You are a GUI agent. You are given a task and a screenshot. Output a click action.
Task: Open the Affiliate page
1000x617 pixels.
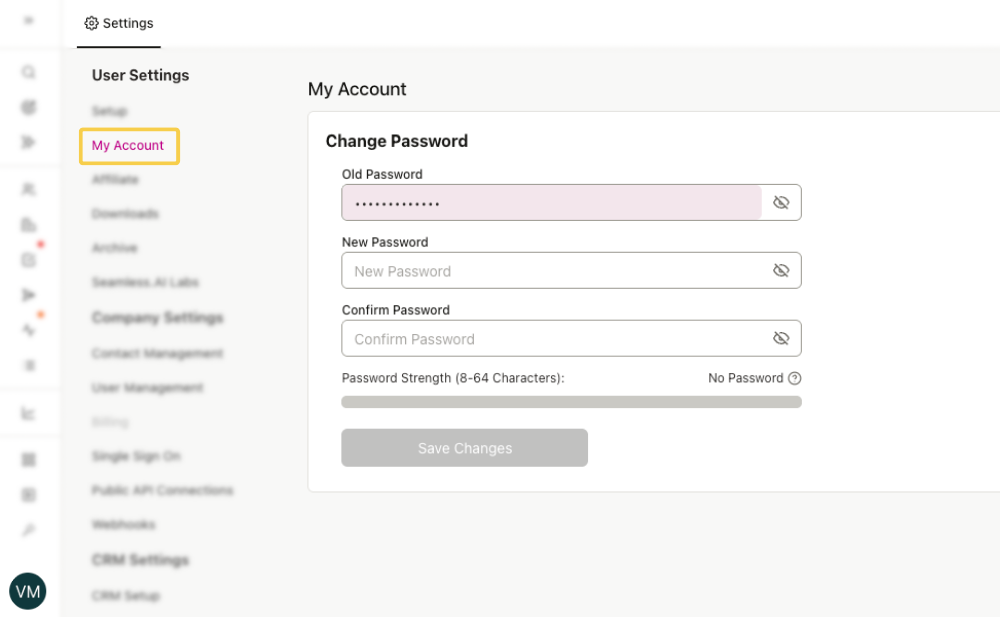click(114, 179)
